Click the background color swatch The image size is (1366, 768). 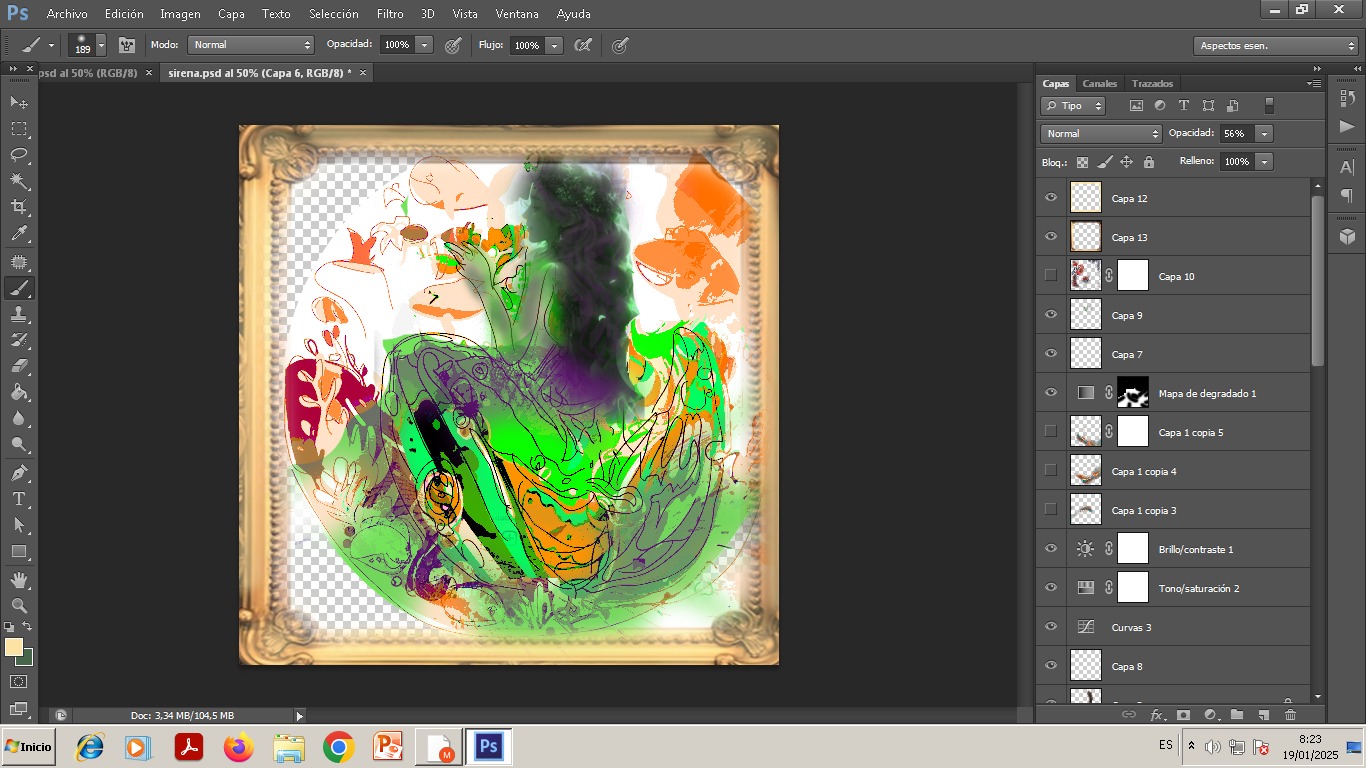(x=26, y=659)
